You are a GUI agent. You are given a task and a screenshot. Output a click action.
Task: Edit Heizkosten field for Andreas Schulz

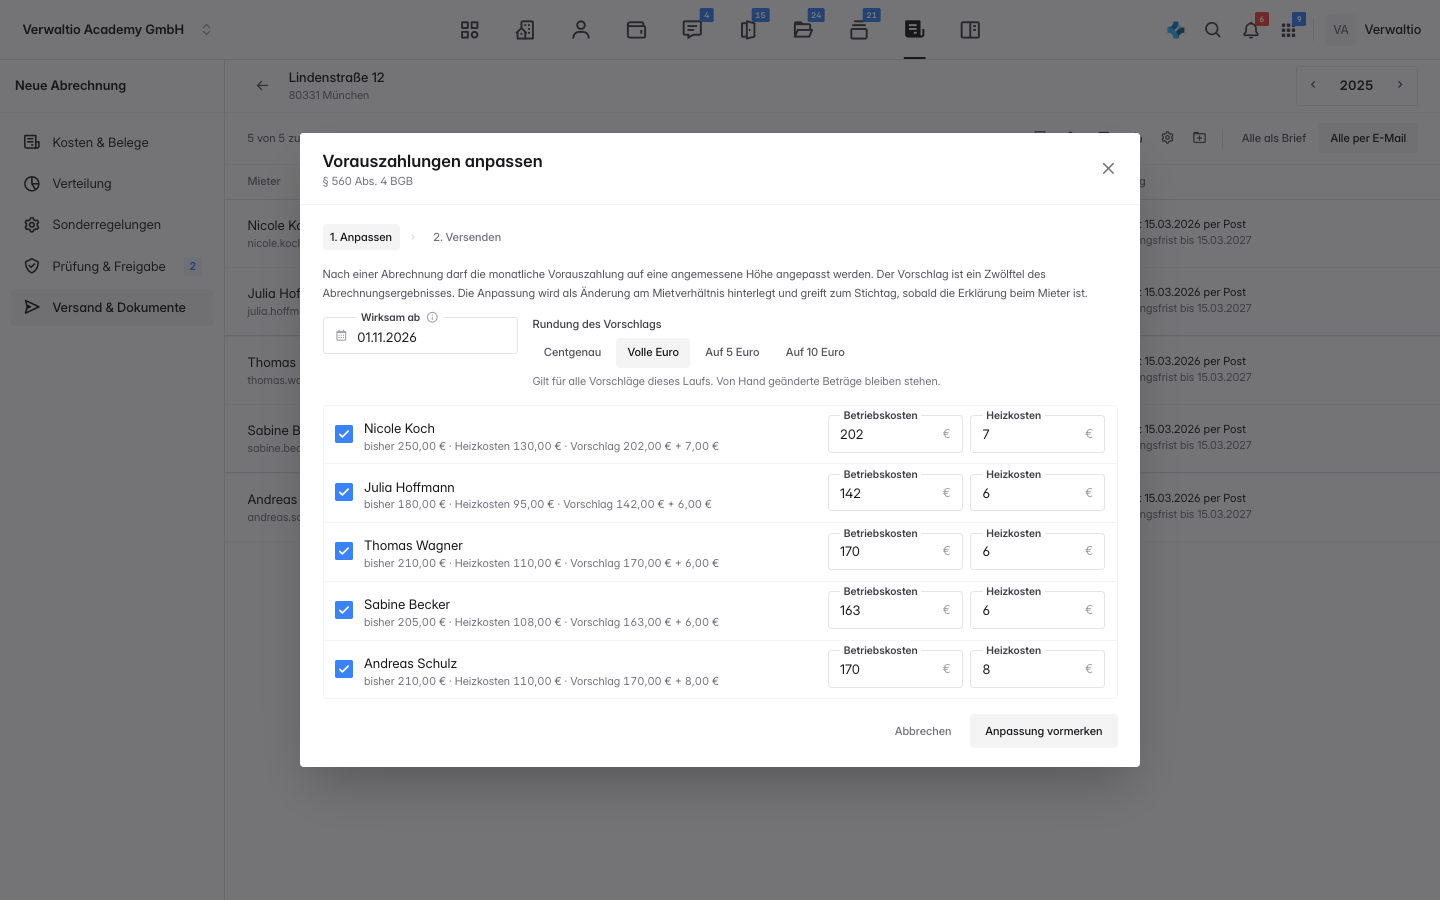click(1037, 669)
